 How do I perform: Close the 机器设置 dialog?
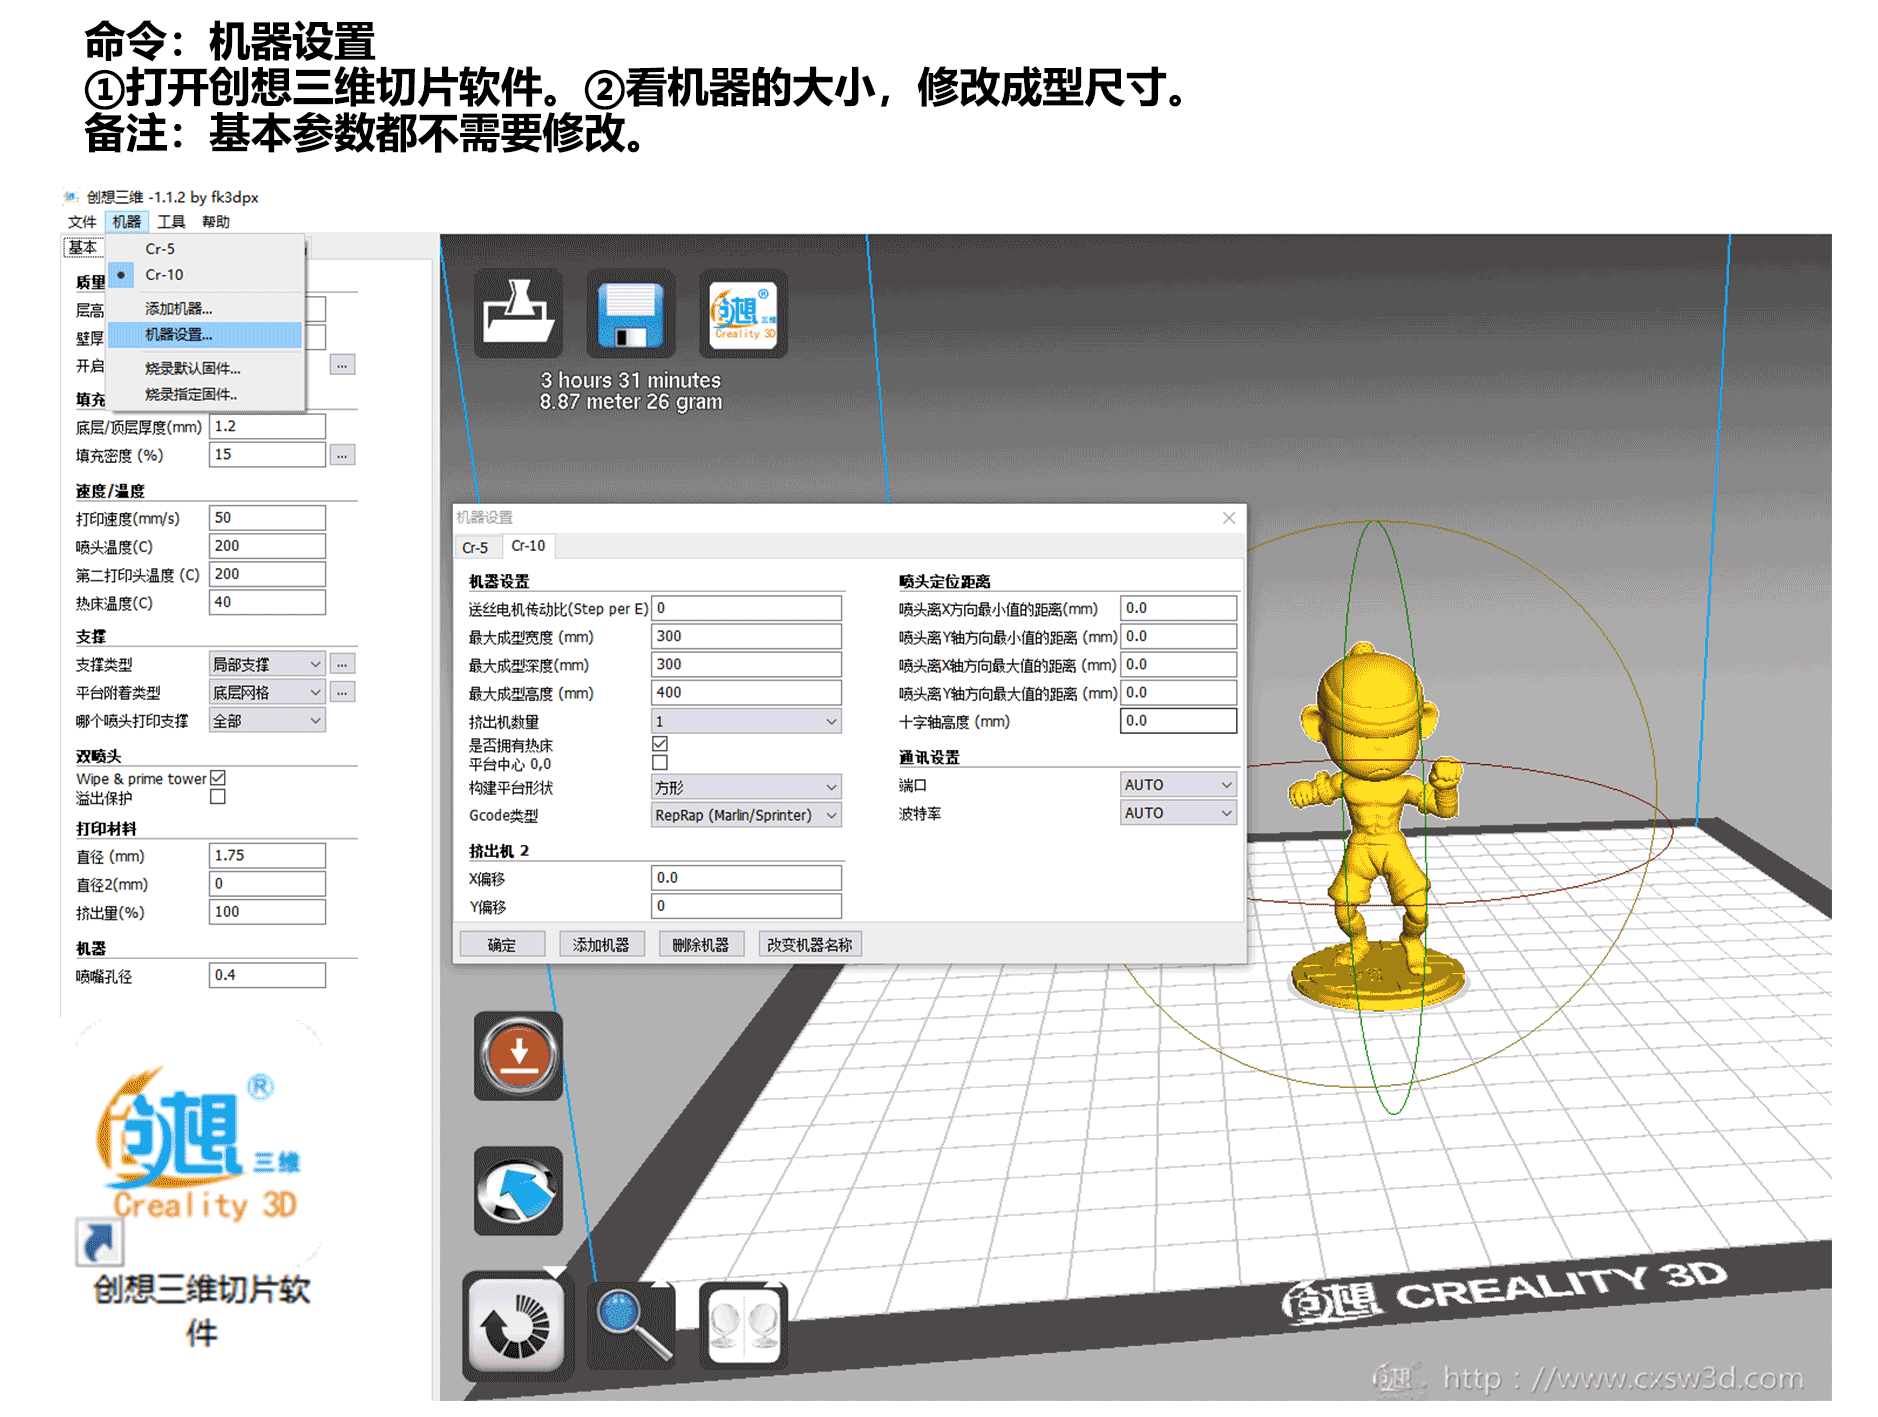(x=1229, y=517)
